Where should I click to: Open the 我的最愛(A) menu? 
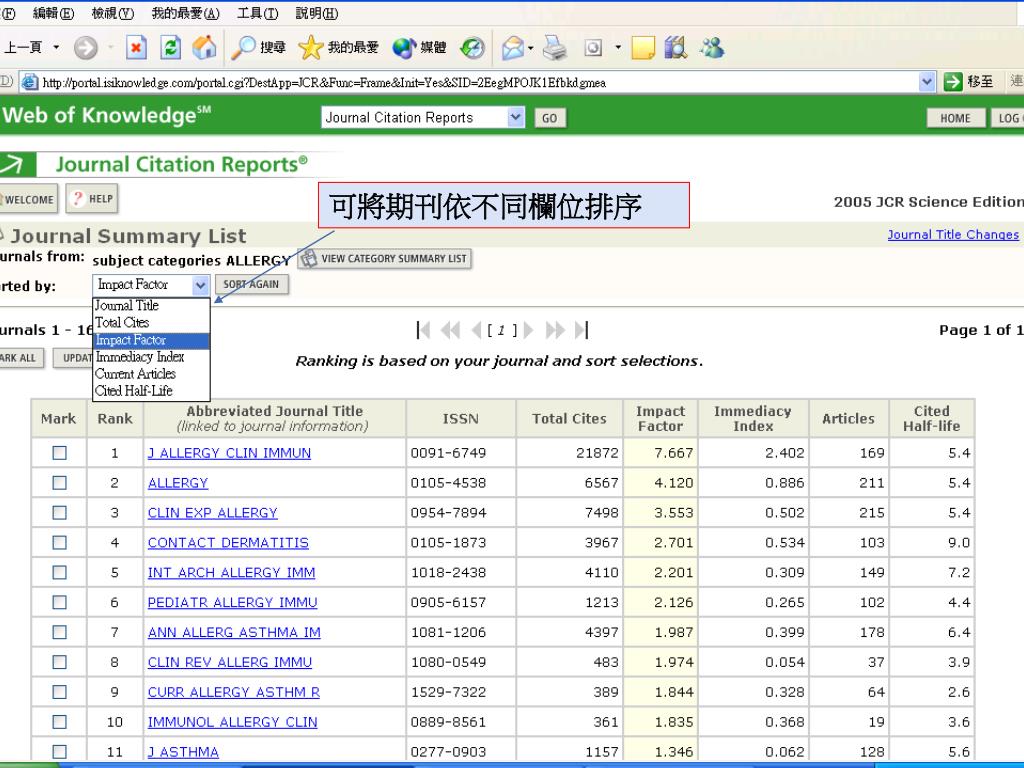coord(185,13)
